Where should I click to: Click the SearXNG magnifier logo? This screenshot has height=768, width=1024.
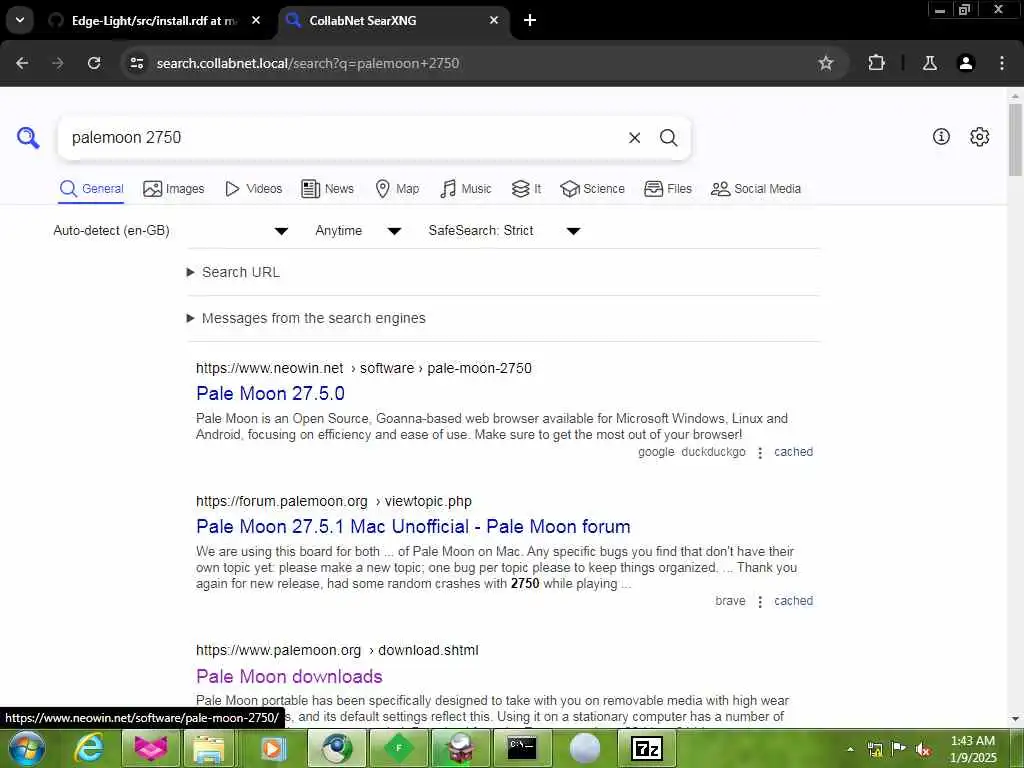[28, 138]
